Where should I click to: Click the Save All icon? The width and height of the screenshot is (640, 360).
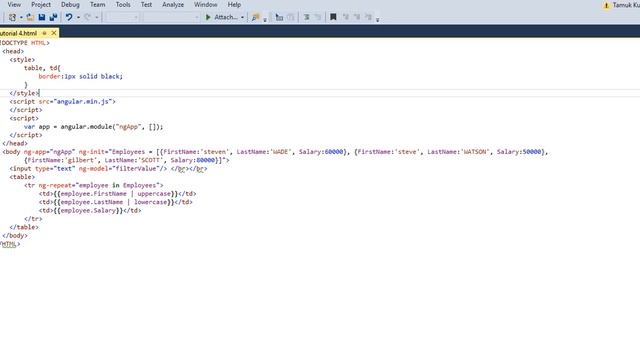[53, 17]
